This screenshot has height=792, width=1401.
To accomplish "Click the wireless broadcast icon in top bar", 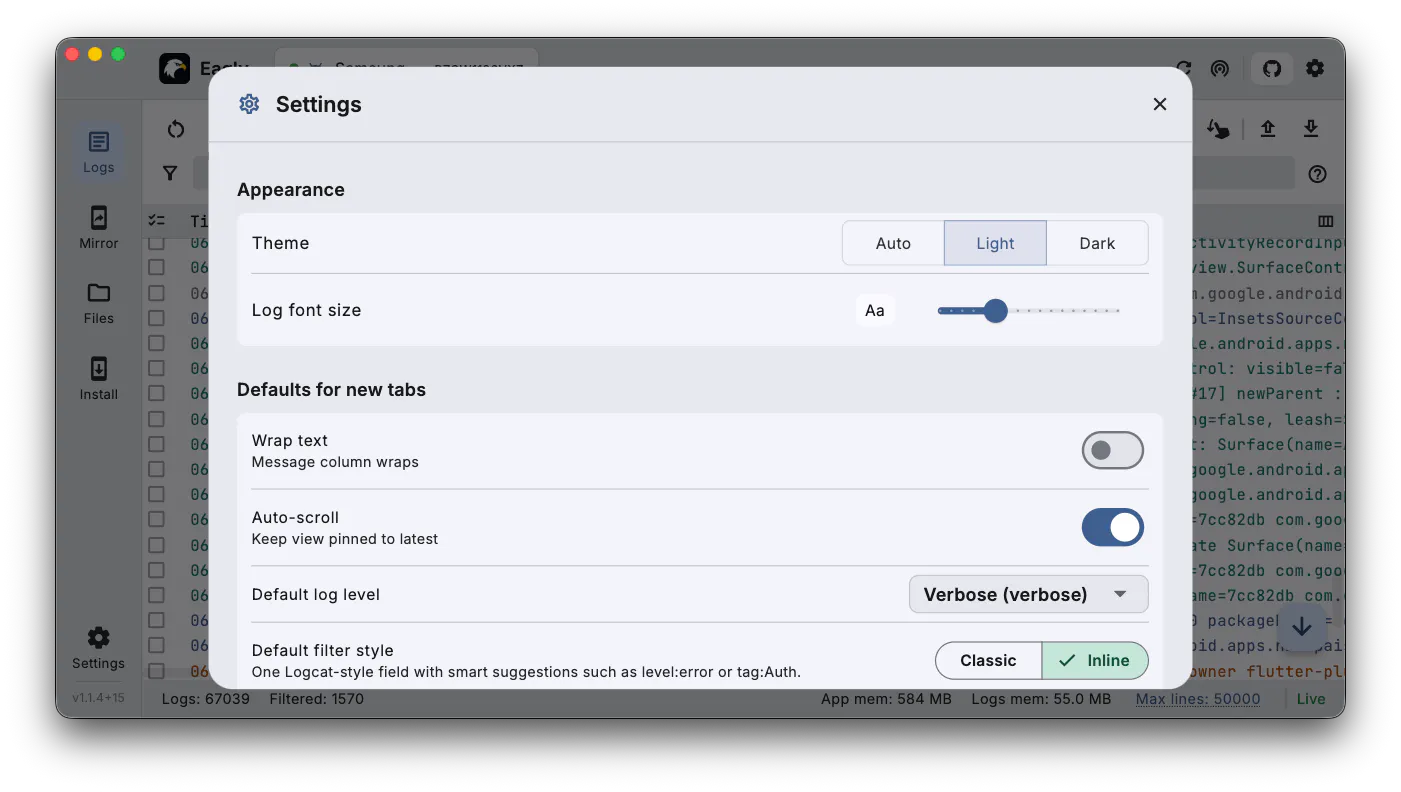I will 1219,69.
